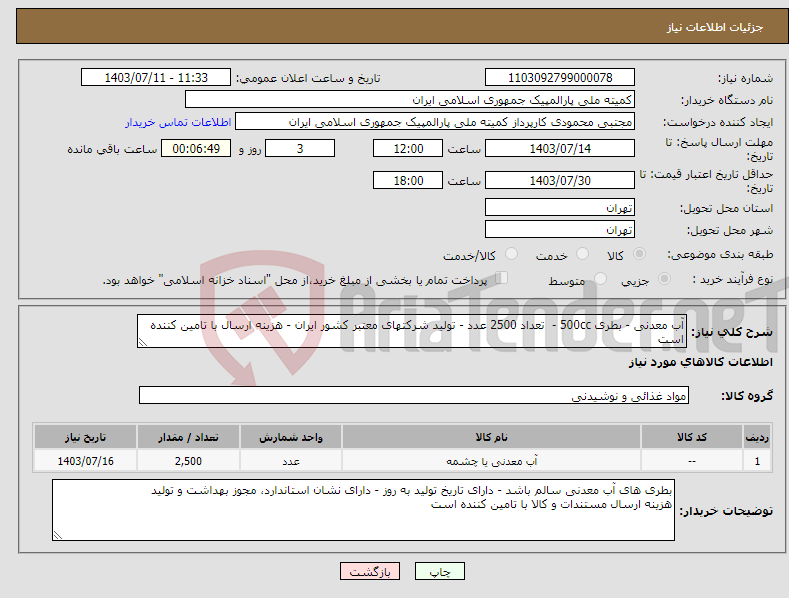The height and width of the screenshot is (598, 789).
Task: Click the request creator name field
Action: 435,122
